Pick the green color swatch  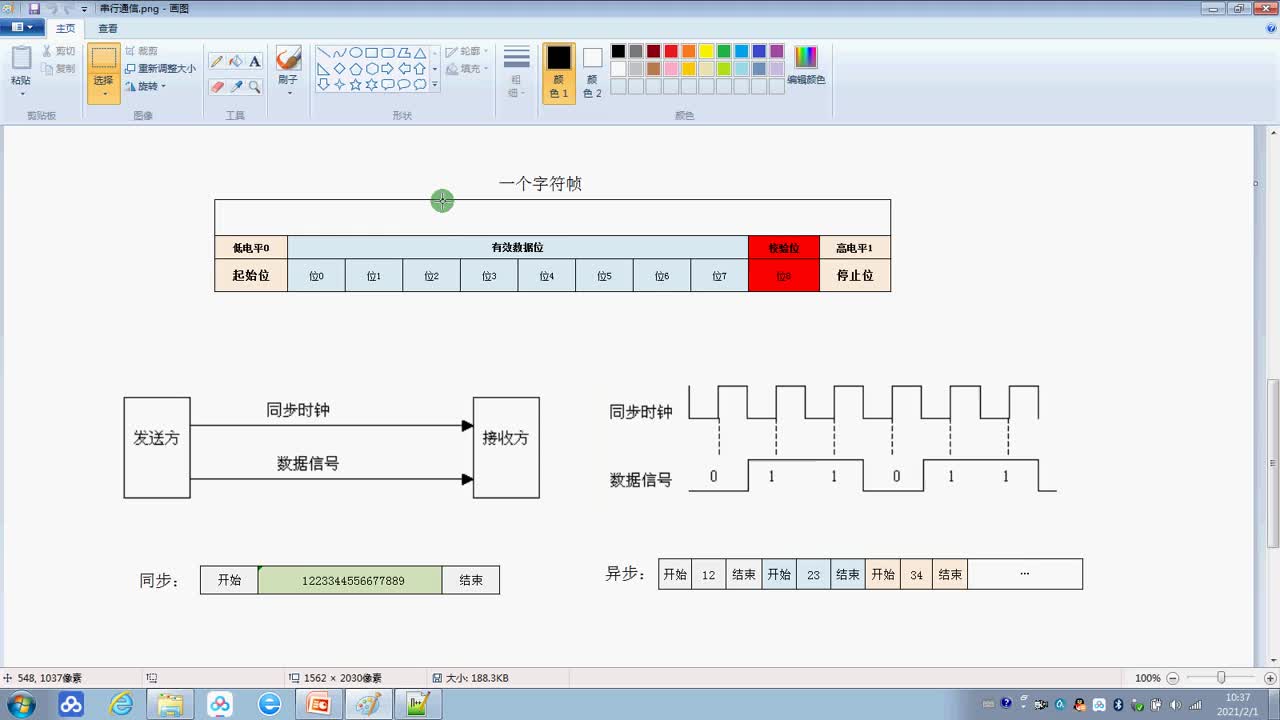(724, 51)
